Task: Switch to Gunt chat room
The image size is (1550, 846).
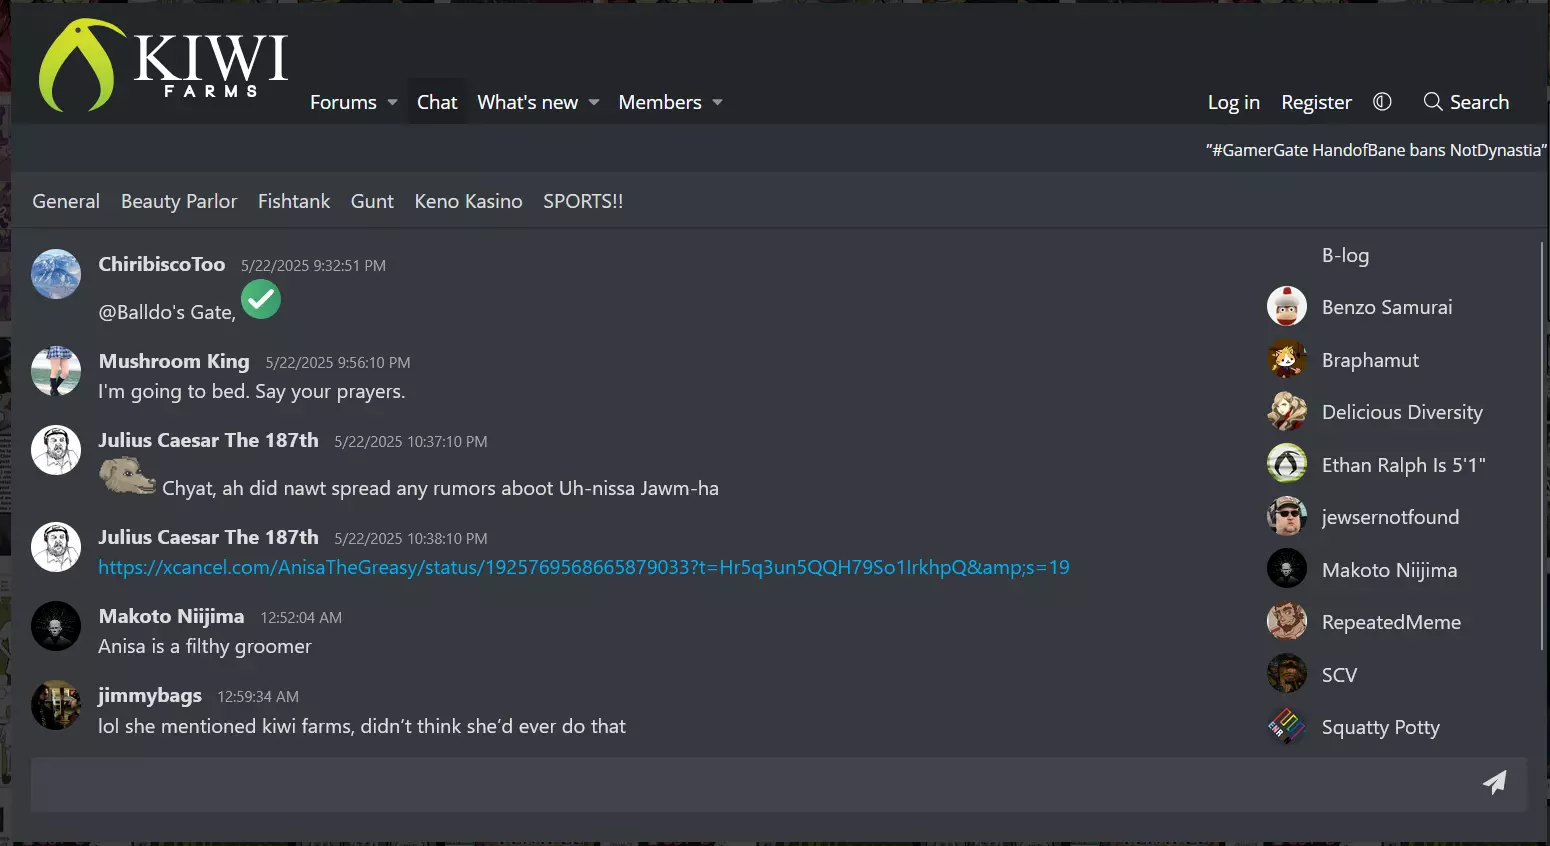Action: (x=372, y=201)
